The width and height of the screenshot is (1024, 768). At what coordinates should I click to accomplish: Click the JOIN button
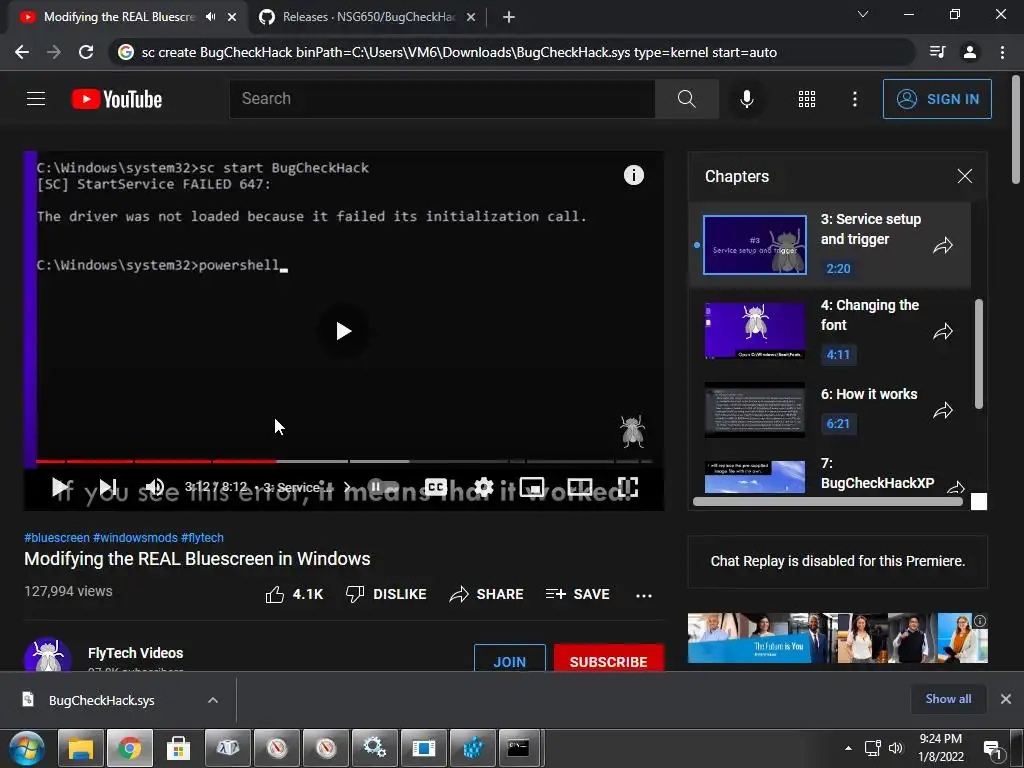[x=509, y=658]
